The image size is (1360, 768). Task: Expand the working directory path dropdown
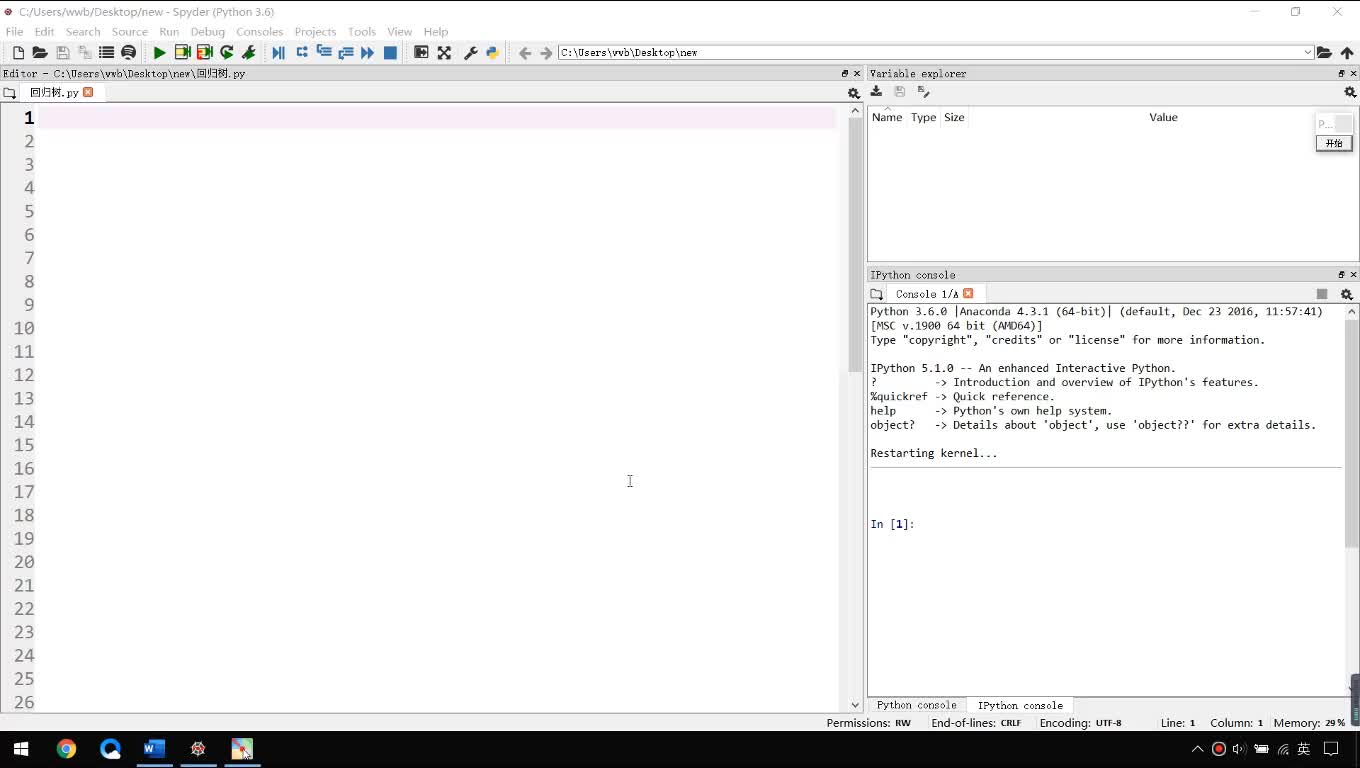1307,53
